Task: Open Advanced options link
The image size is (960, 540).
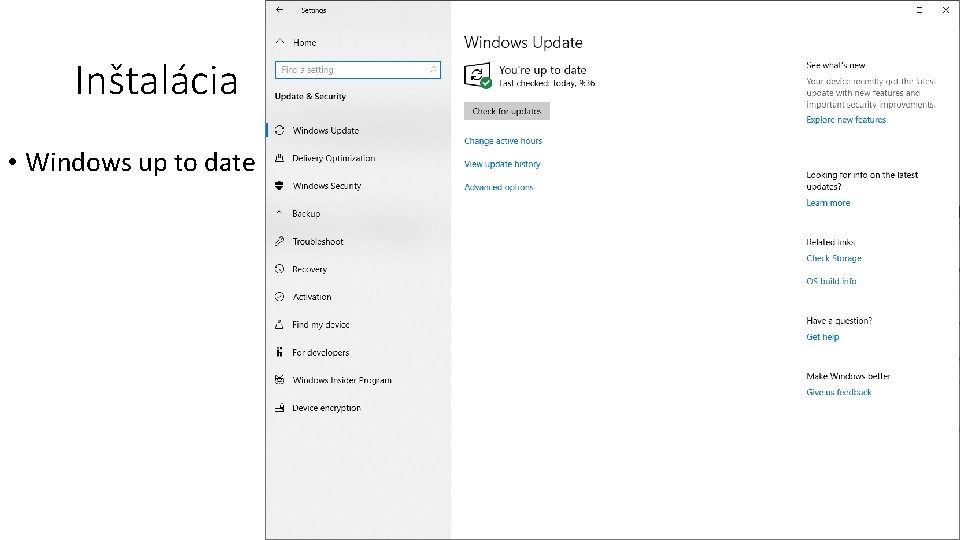Action: click(498, 187)
